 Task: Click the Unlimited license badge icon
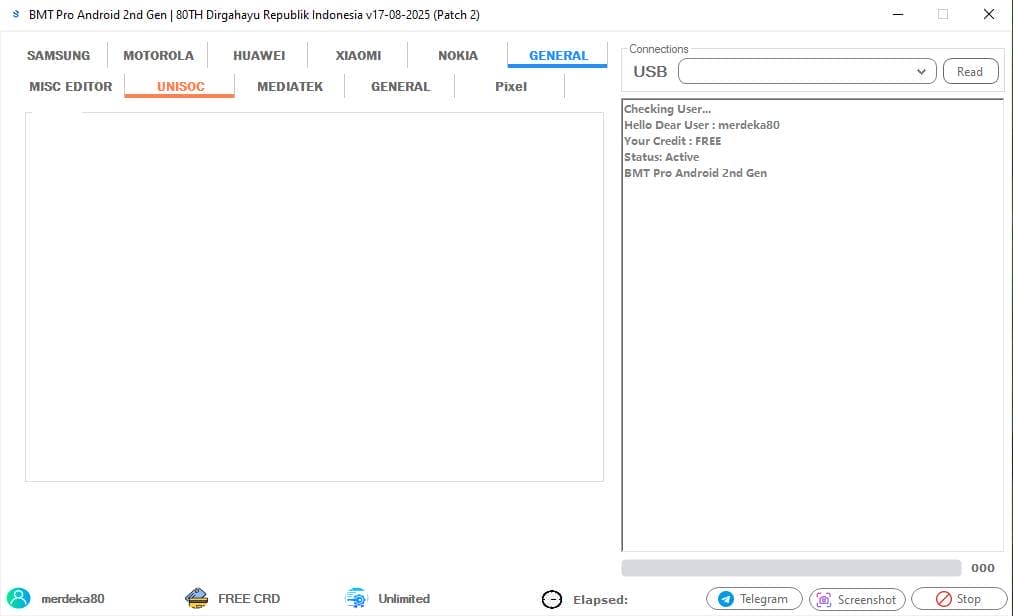[355, 598]
